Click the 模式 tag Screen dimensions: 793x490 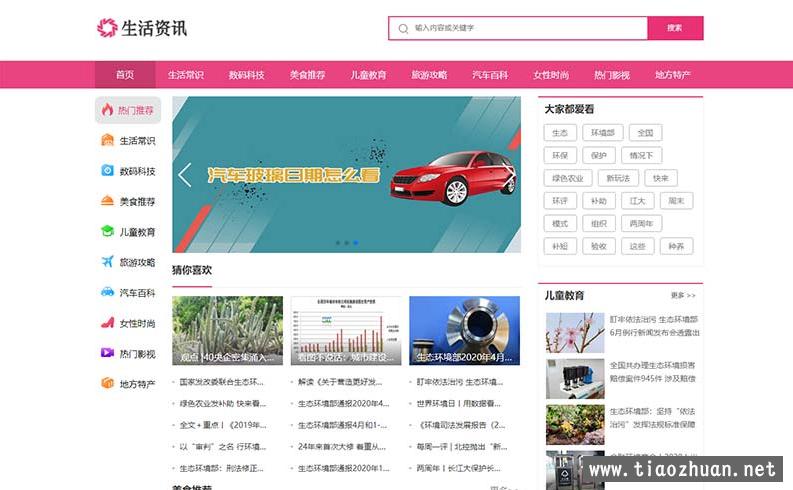(x=560, y=224)
